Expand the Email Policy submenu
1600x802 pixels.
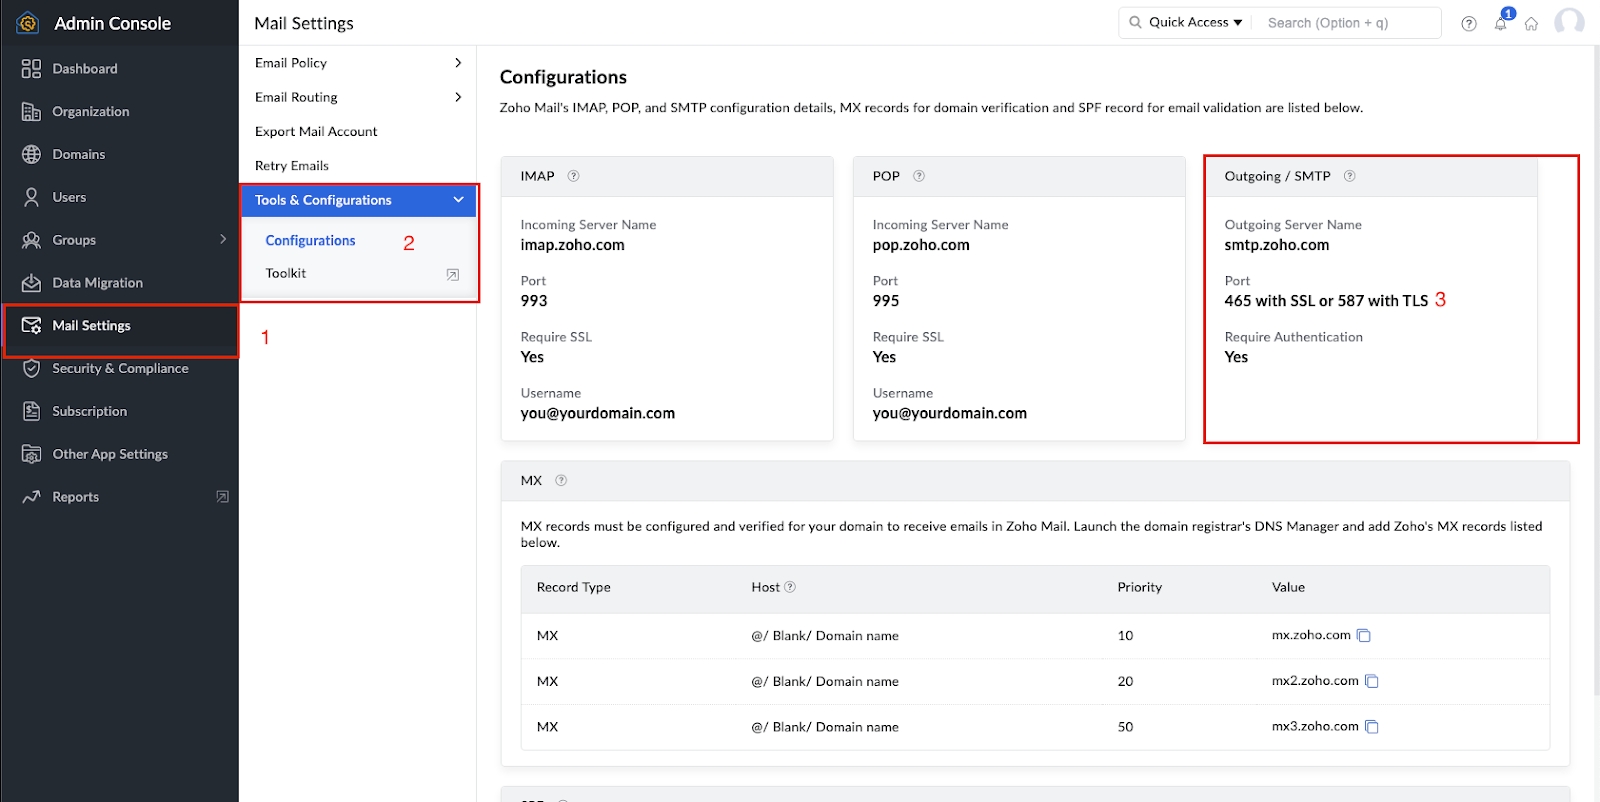point(458,63)
